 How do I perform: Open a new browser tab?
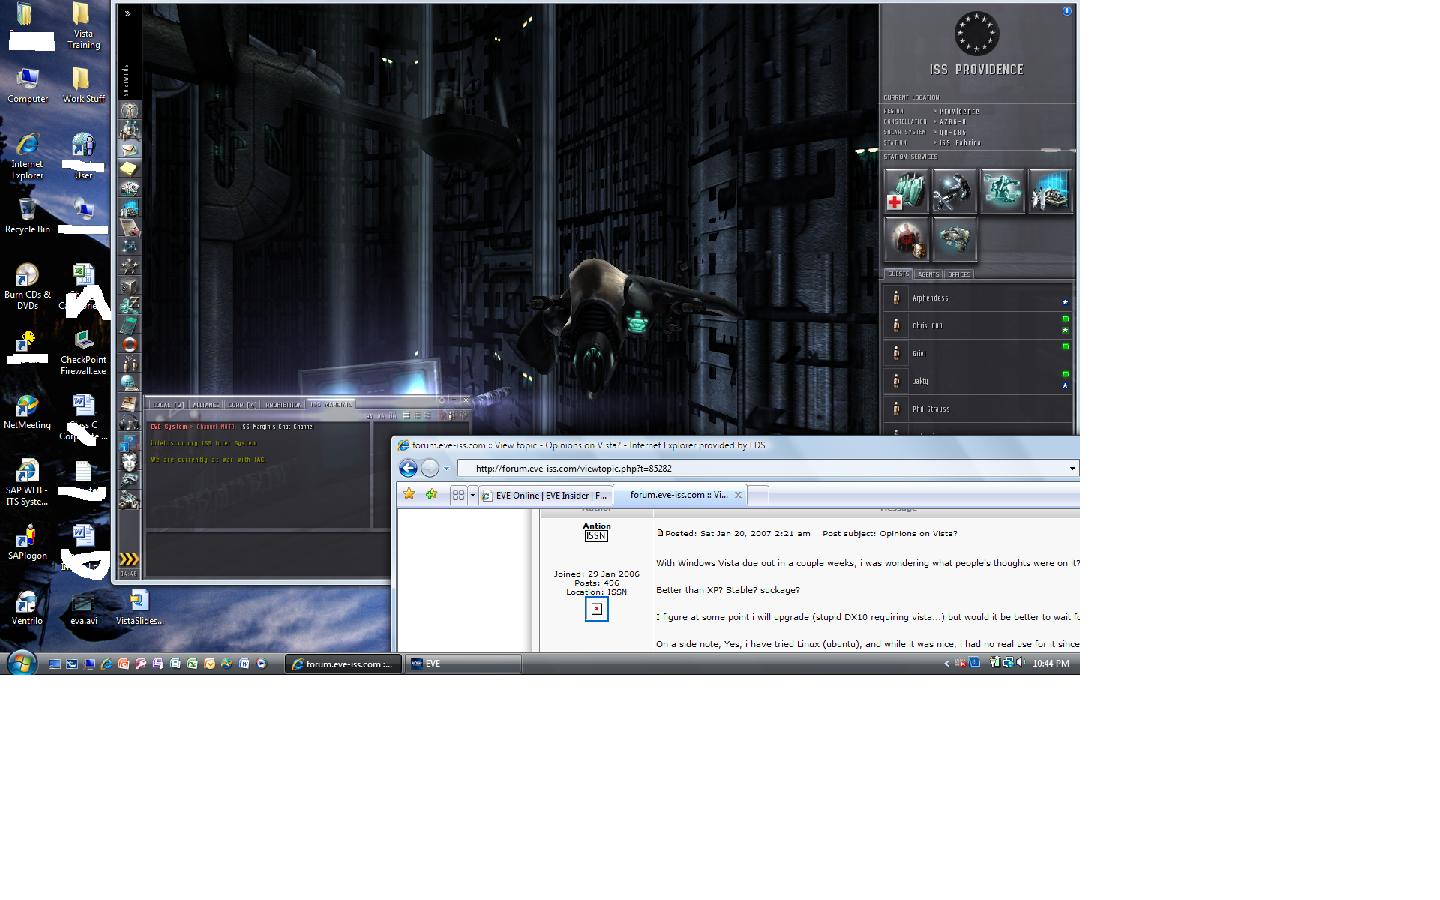[760, 495]
